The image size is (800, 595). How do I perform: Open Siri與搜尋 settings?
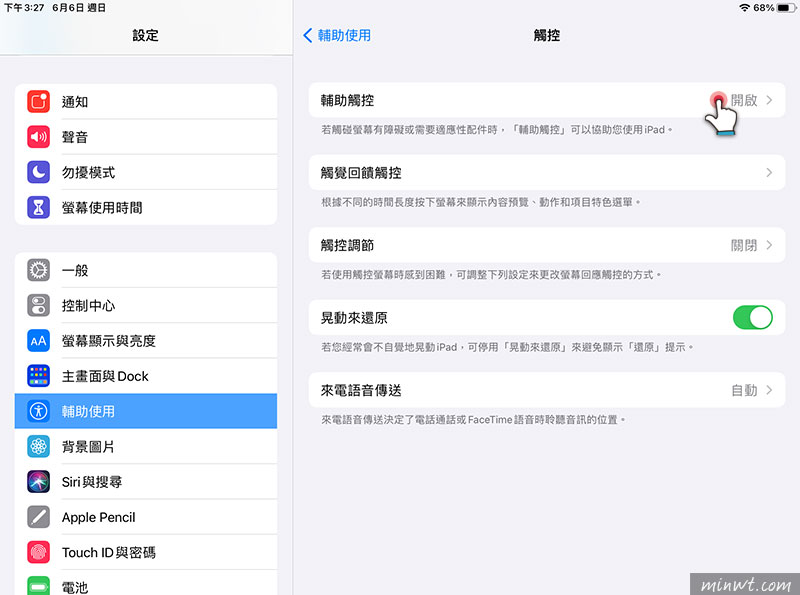coord(146,481)
